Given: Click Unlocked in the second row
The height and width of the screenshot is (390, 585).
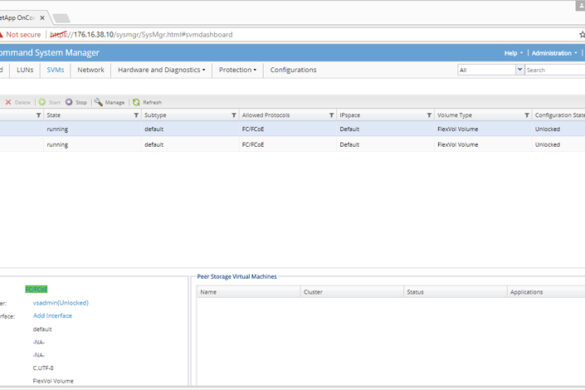Looking at the screenshot, I should coord(547,145).
